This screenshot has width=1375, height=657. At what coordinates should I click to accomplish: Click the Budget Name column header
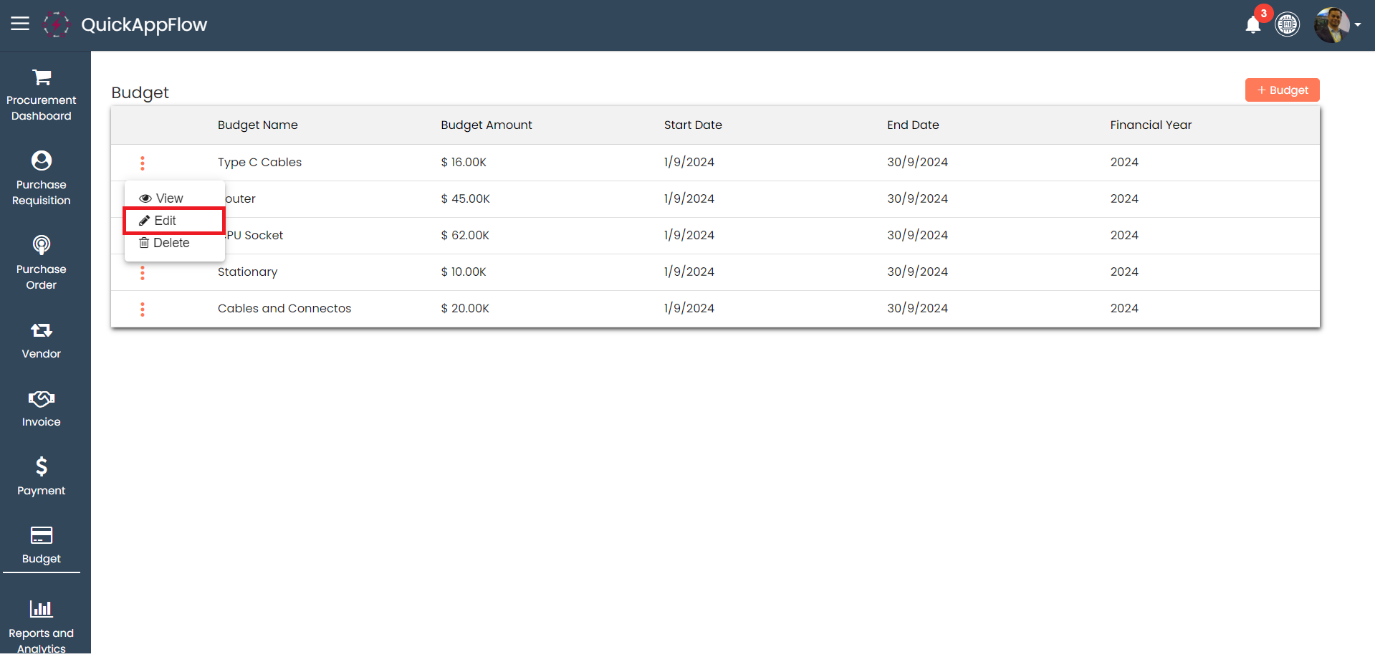[258, 125]
